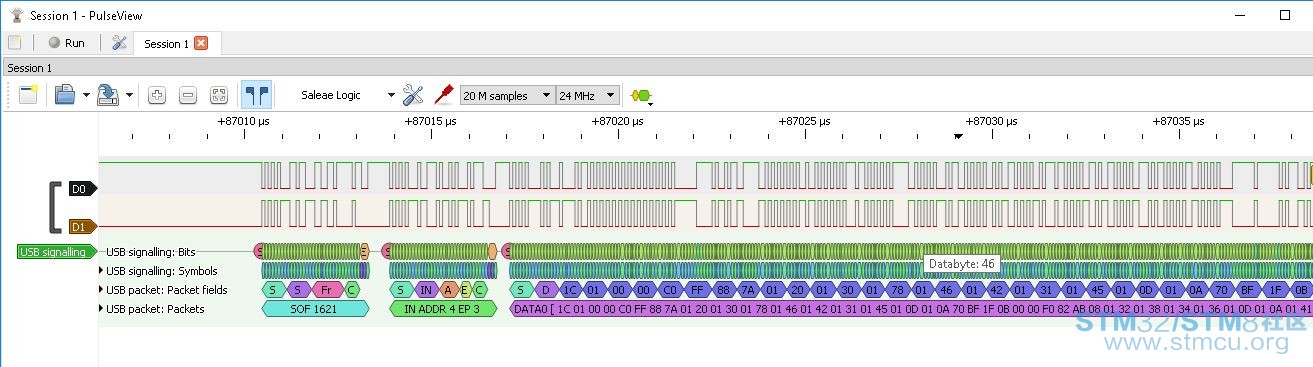Click the orange A address field annotation

[449, 290]
